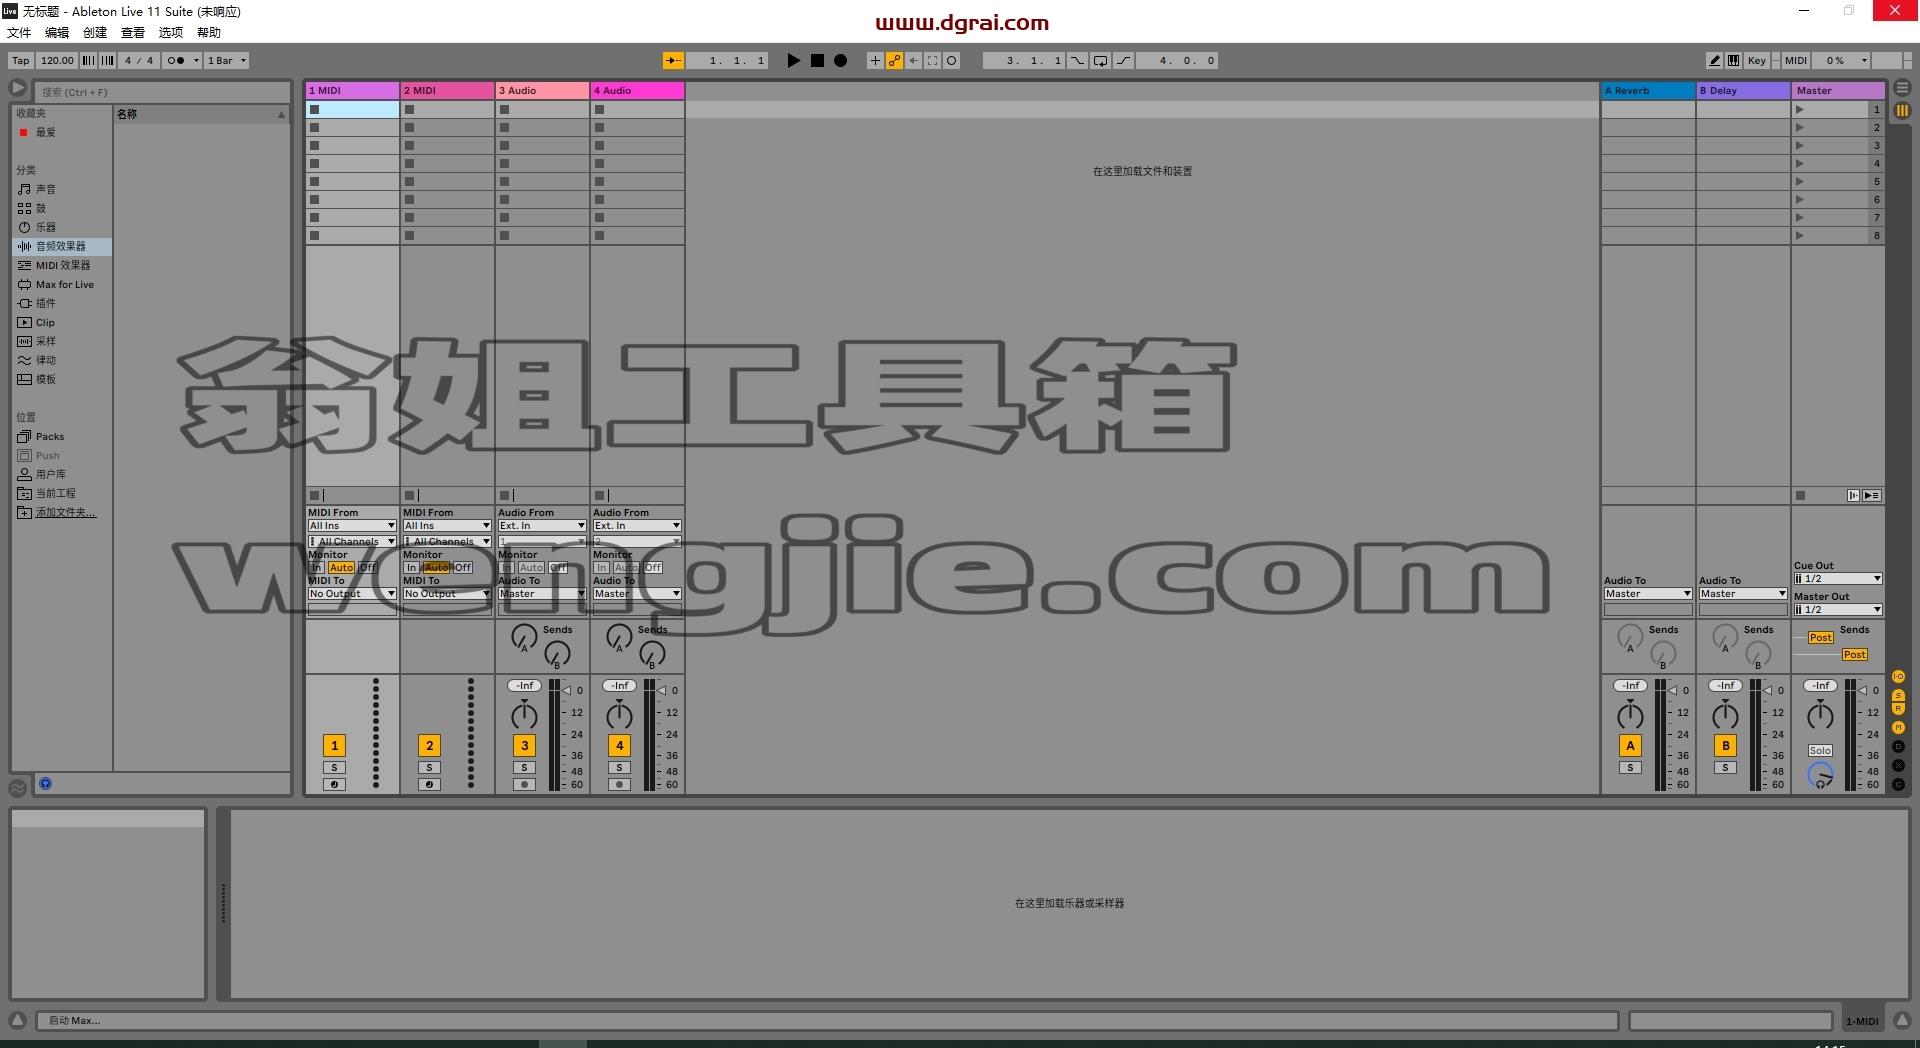
Task: Open the 文件 File menu
Action: [x=19, y=32]
